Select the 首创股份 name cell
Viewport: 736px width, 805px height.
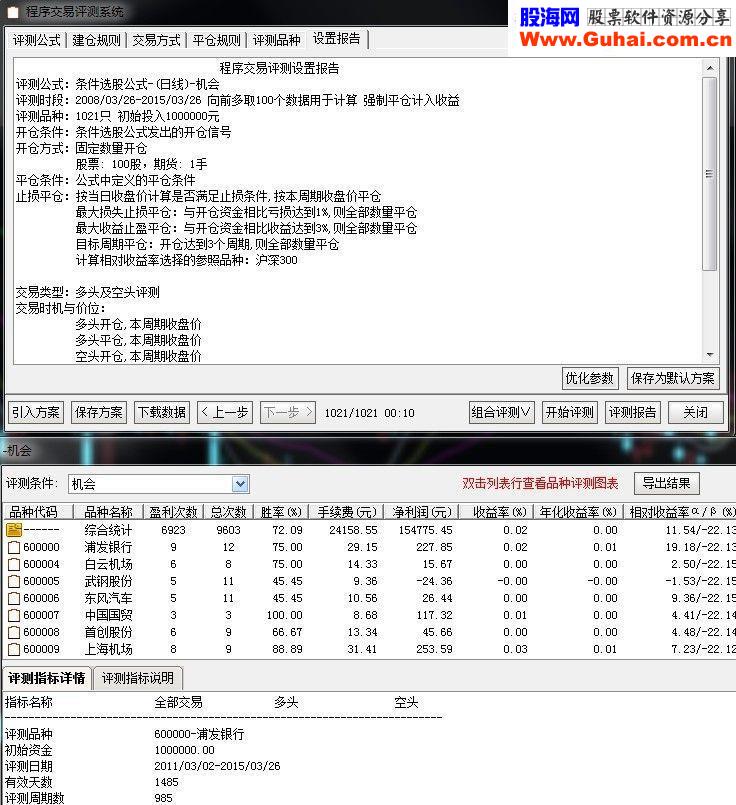click(x=108, y=632)
